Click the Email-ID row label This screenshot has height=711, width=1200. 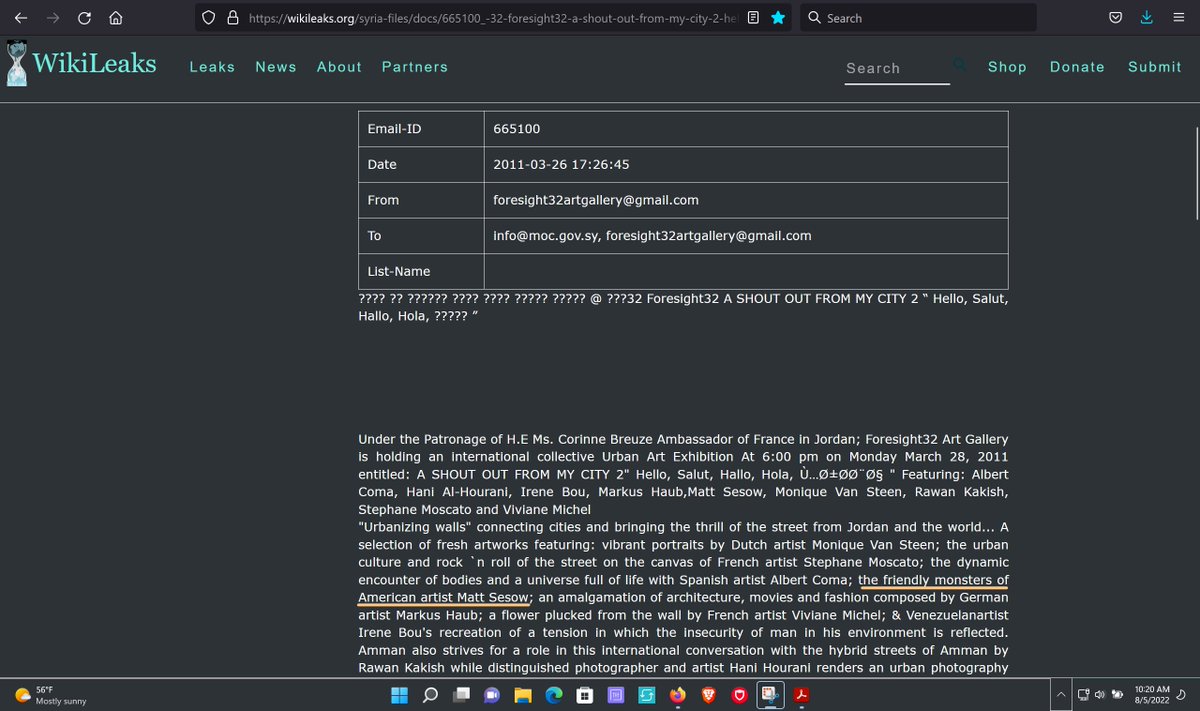pyautogui.click(x=395, y=129)
